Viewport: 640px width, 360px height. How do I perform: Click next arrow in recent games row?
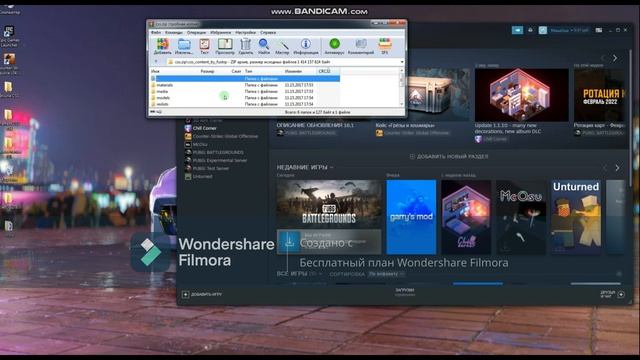pos(617,168)
